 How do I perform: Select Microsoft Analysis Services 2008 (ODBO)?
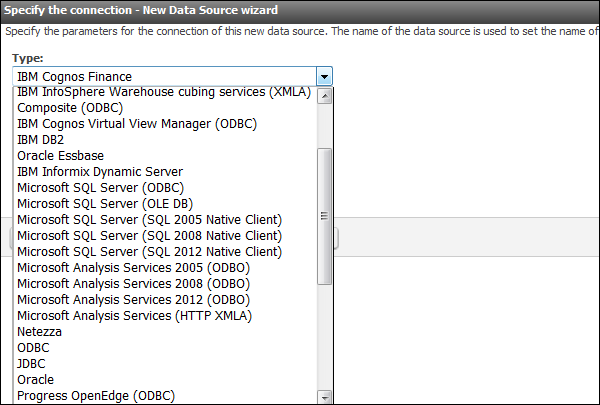click(133, 284)
